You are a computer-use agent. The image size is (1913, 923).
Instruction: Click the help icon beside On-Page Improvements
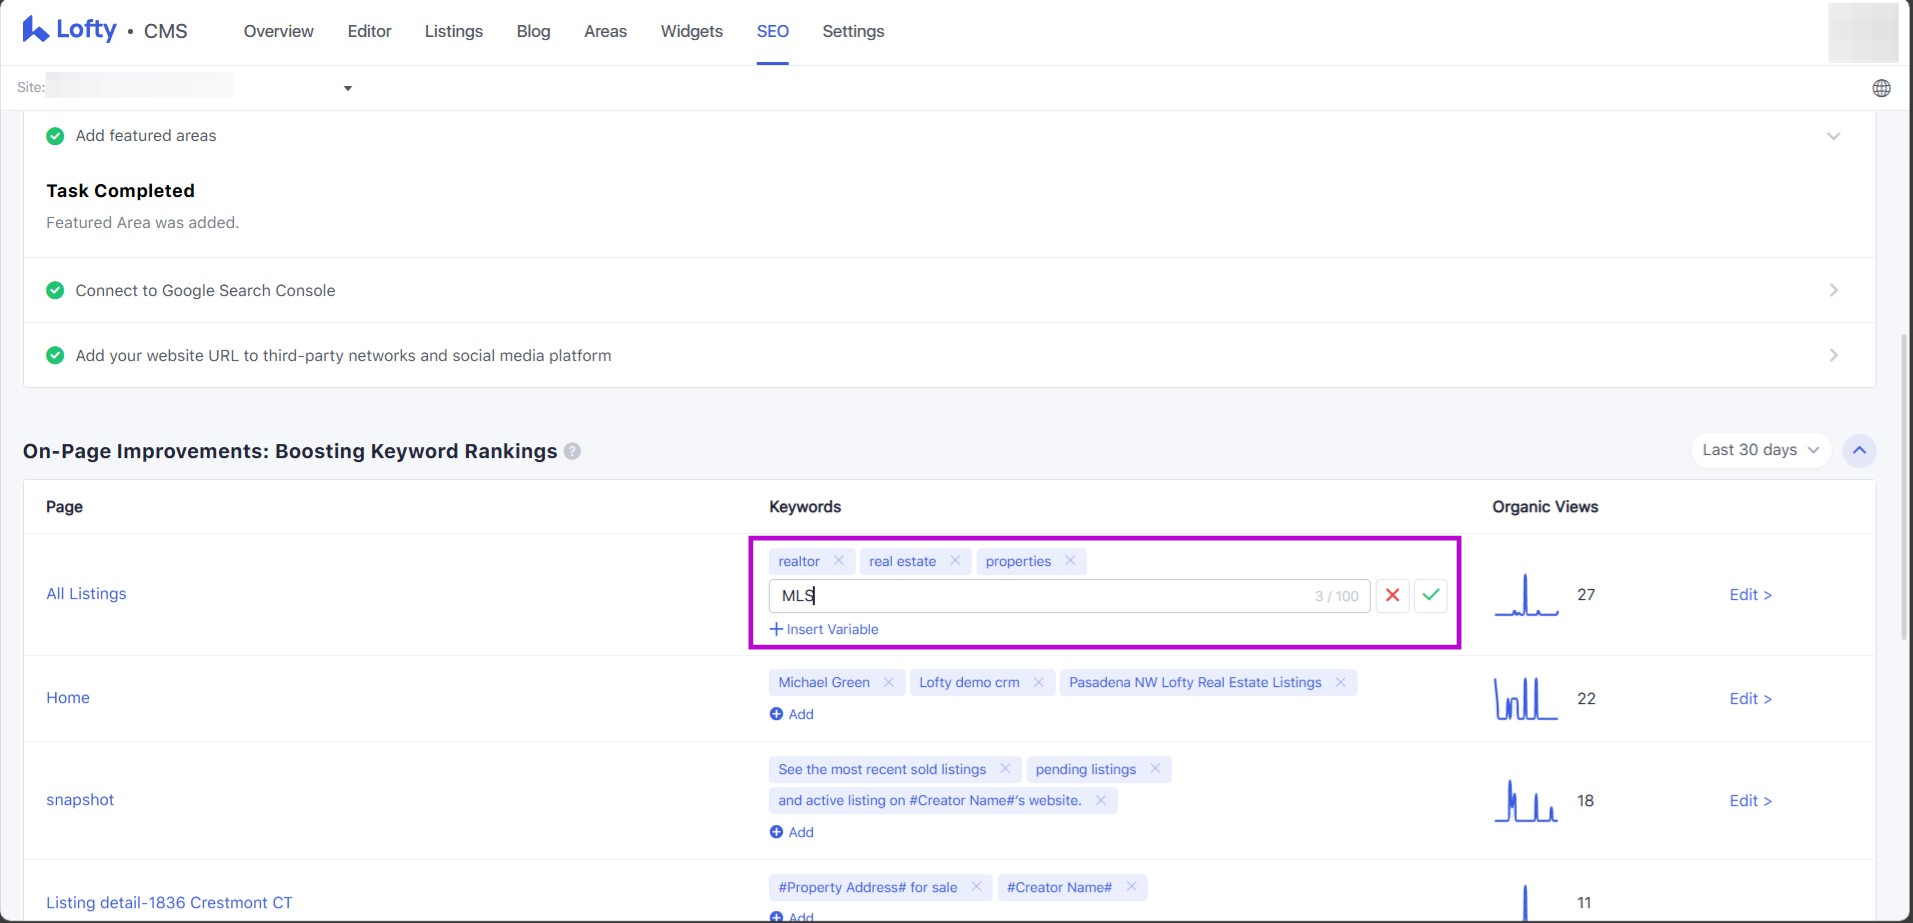572,451
